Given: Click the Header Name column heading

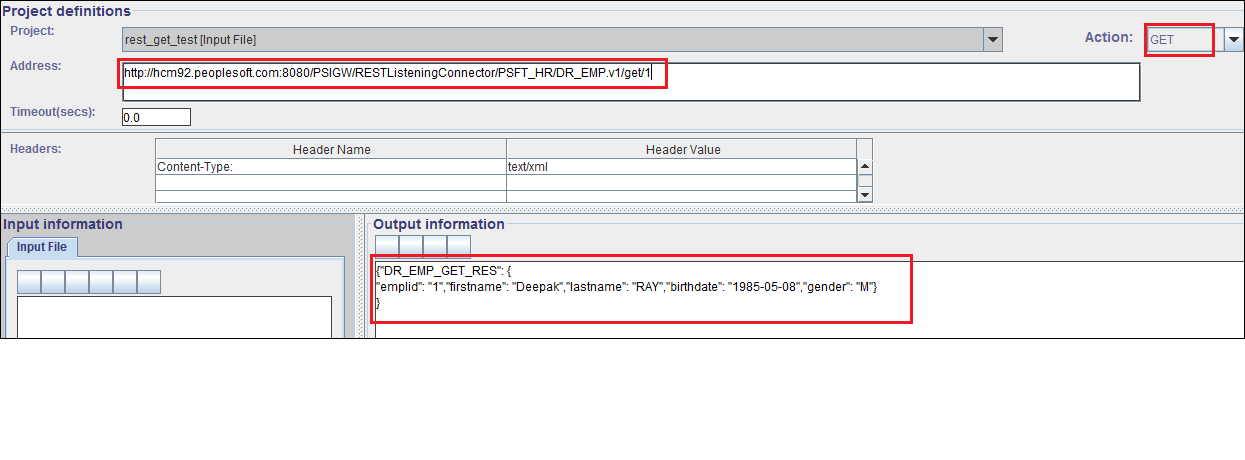Looking at the screenshot, I should coord(331,149).
